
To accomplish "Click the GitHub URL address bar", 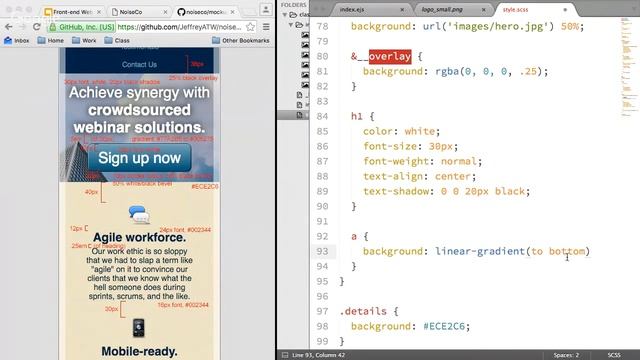I will (x=180, y=27).
